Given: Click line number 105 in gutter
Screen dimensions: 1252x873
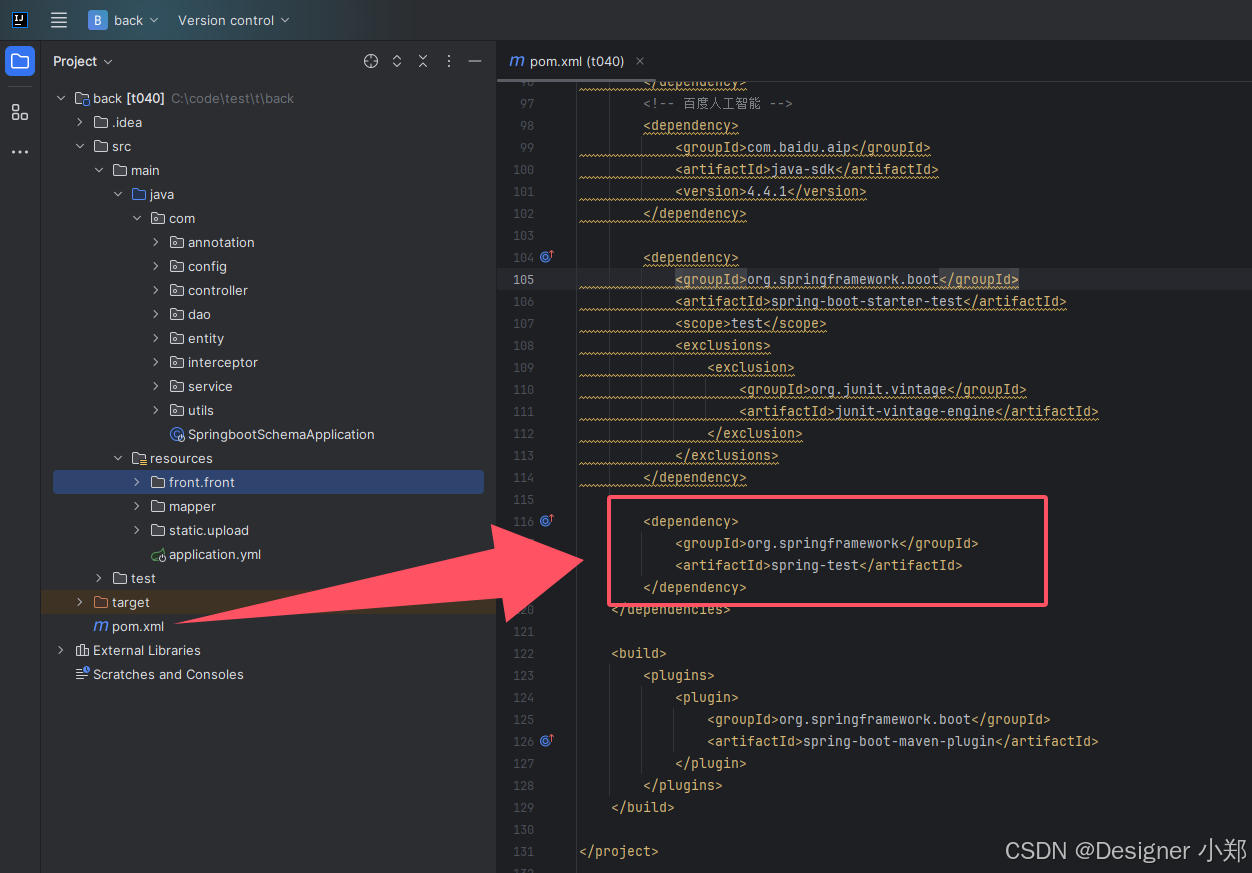Looking at the screenshot, I should pyautogui.click(x=523, y=279).
